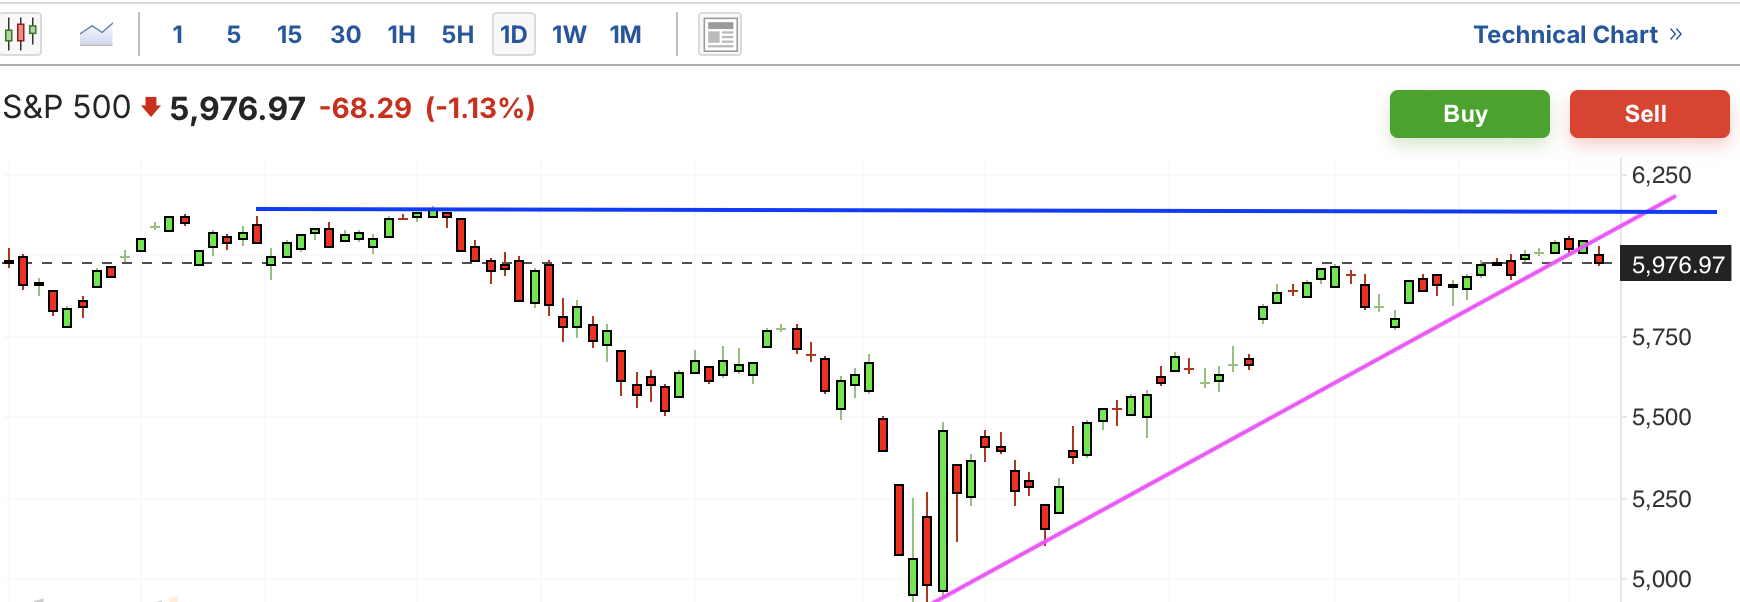This screenshot has width=1740, height=602.
Task: Select the 1H timeframe
Action: click(401, 35)
